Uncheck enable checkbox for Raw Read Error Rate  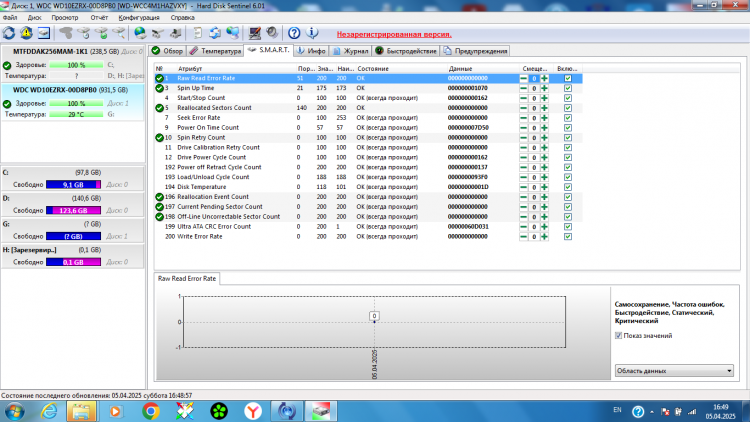pyautogui.click(x=568, y=78)
